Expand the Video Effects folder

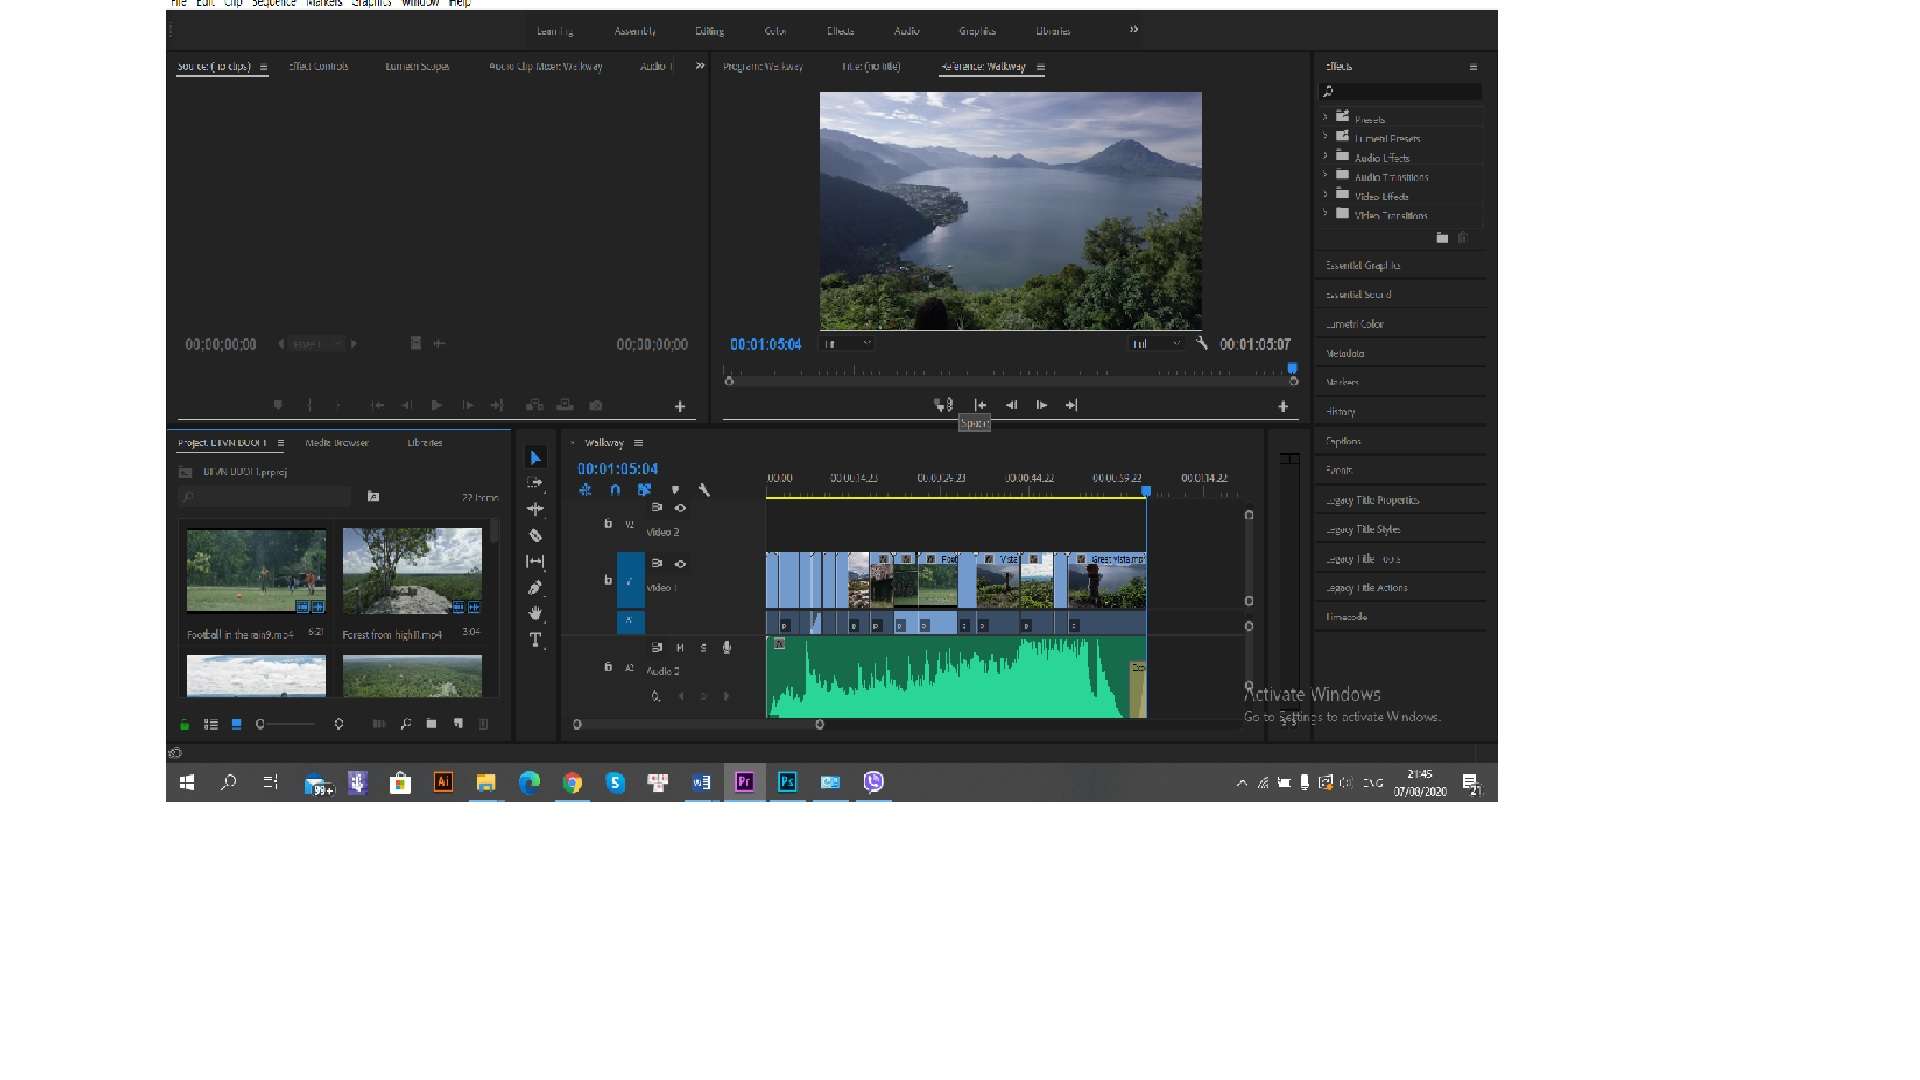1325,195
